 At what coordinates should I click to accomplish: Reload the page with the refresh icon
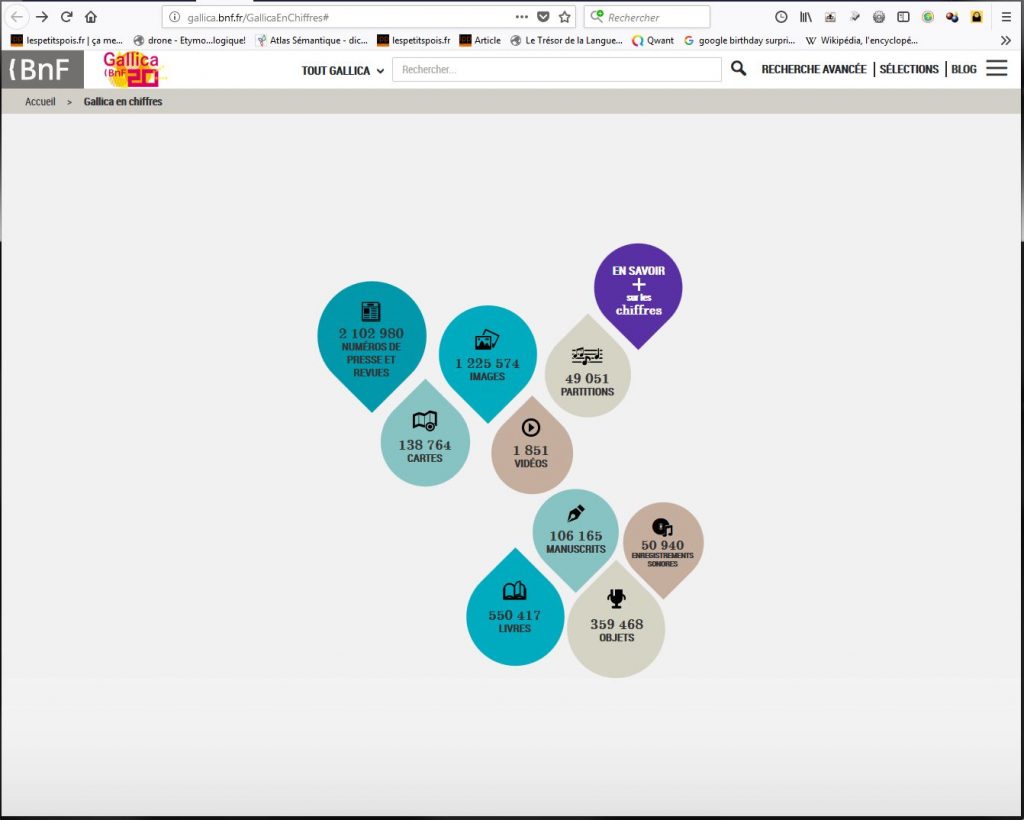point(67,17)
